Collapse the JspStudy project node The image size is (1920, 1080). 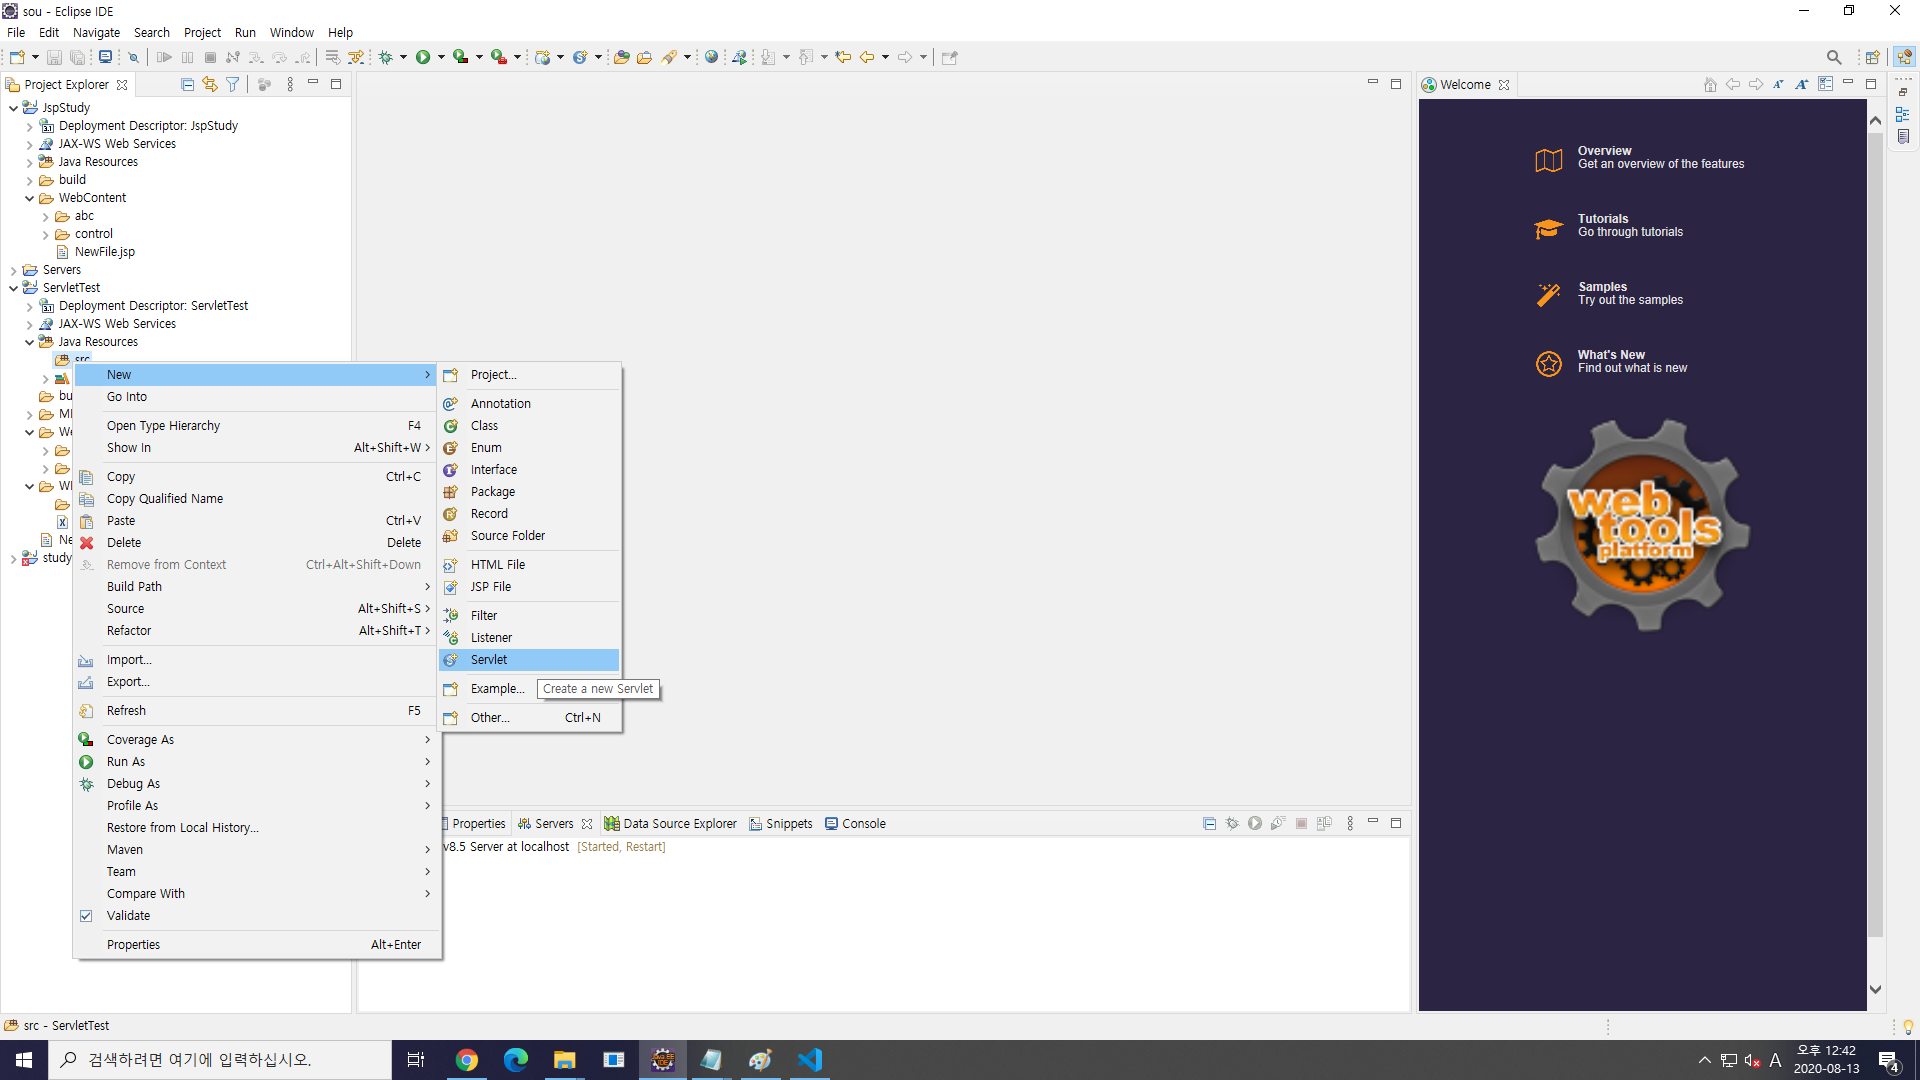pyautogui.click(x=13, y=108)
